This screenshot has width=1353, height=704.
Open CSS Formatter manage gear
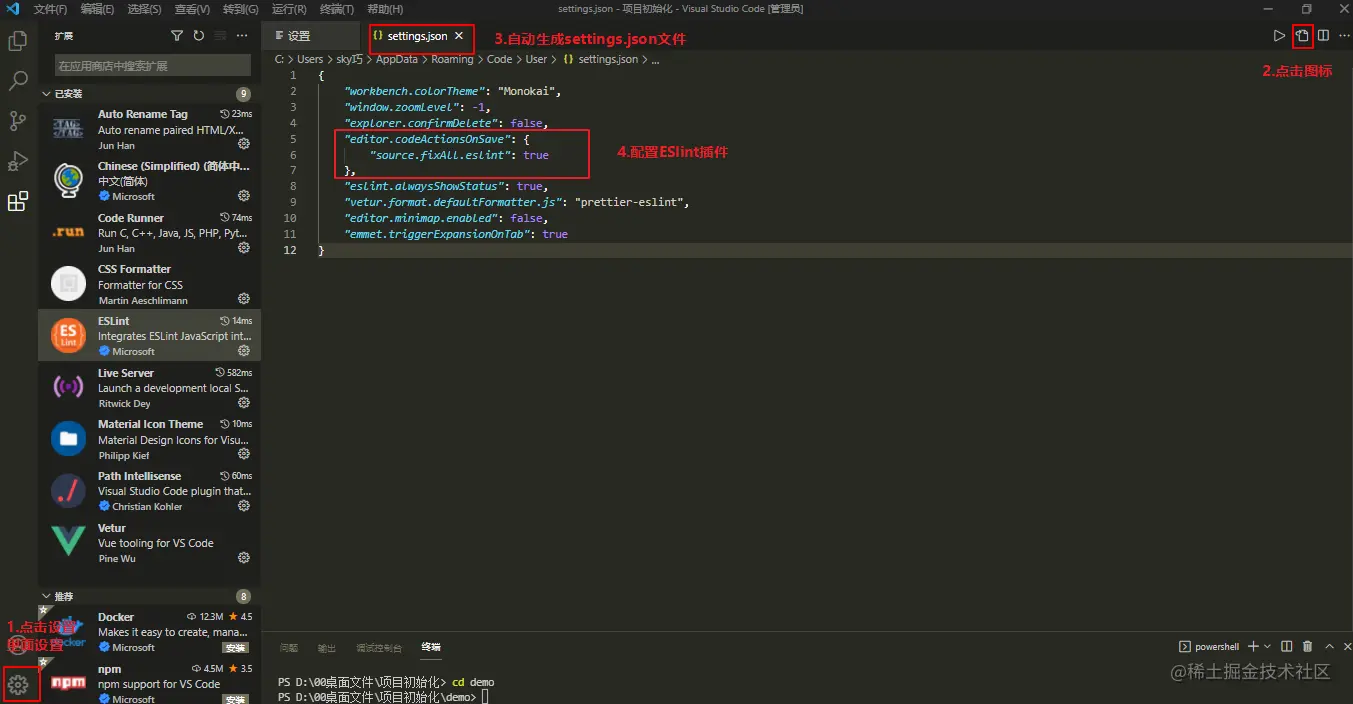(244, 299)
